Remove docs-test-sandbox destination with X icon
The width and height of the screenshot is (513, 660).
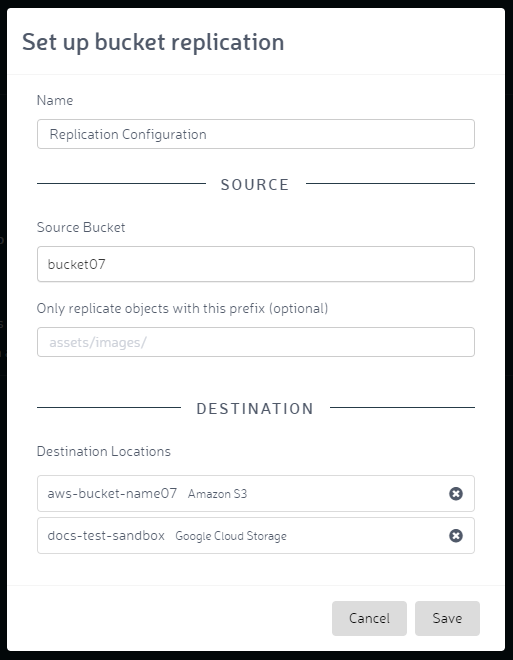(x=455, y=535)
